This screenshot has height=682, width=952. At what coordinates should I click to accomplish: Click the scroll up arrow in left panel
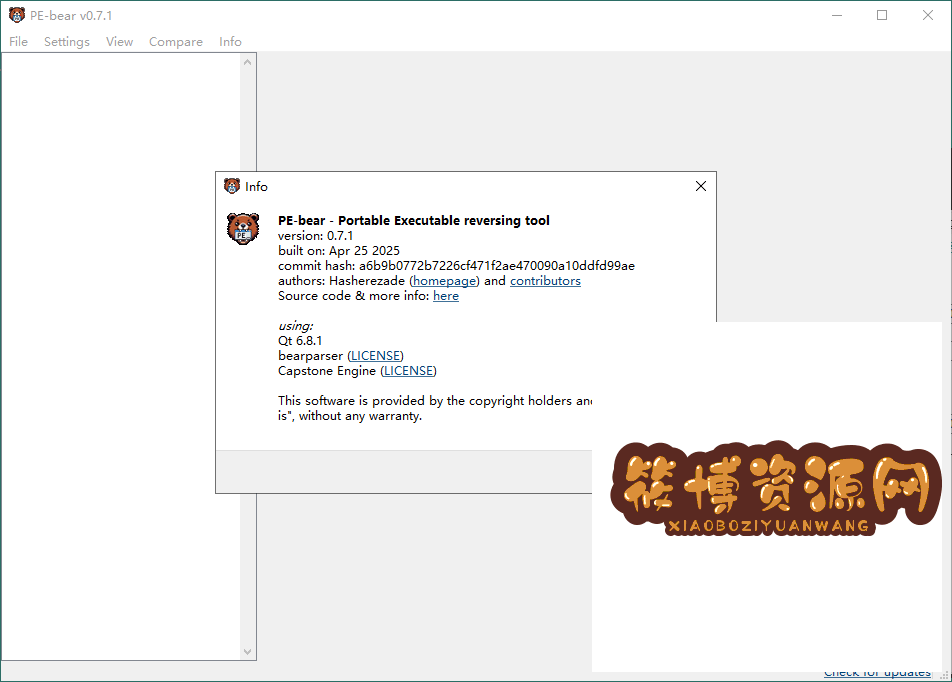click(247, 62)
